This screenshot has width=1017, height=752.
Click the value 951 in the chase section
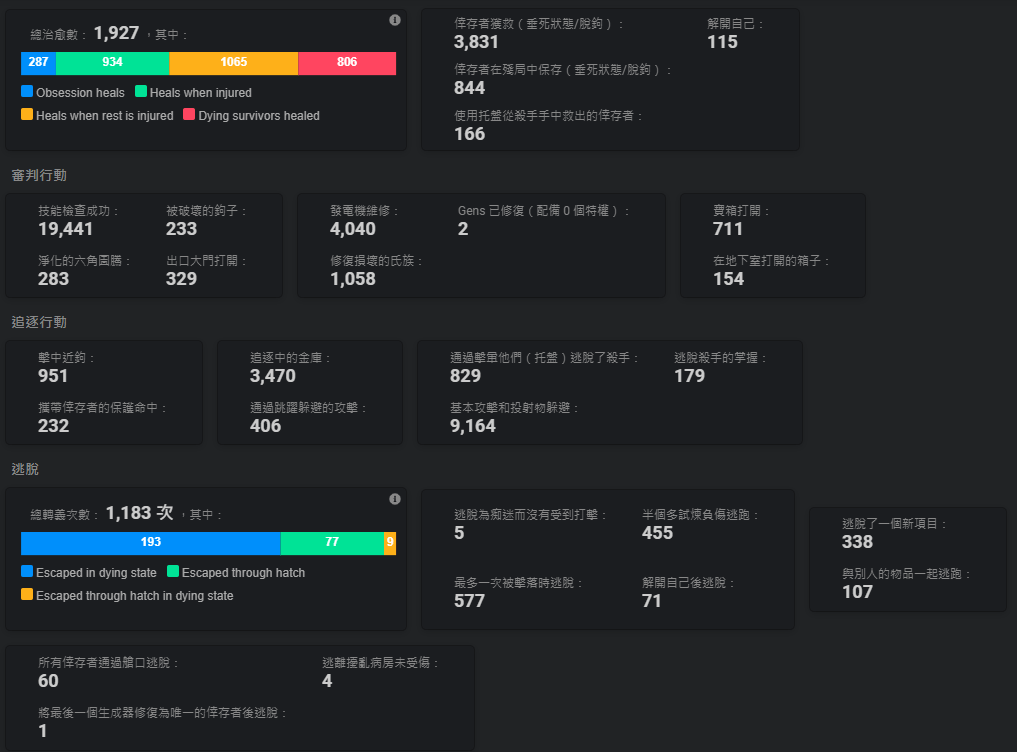pyautogui.click(x=53, y=376)
